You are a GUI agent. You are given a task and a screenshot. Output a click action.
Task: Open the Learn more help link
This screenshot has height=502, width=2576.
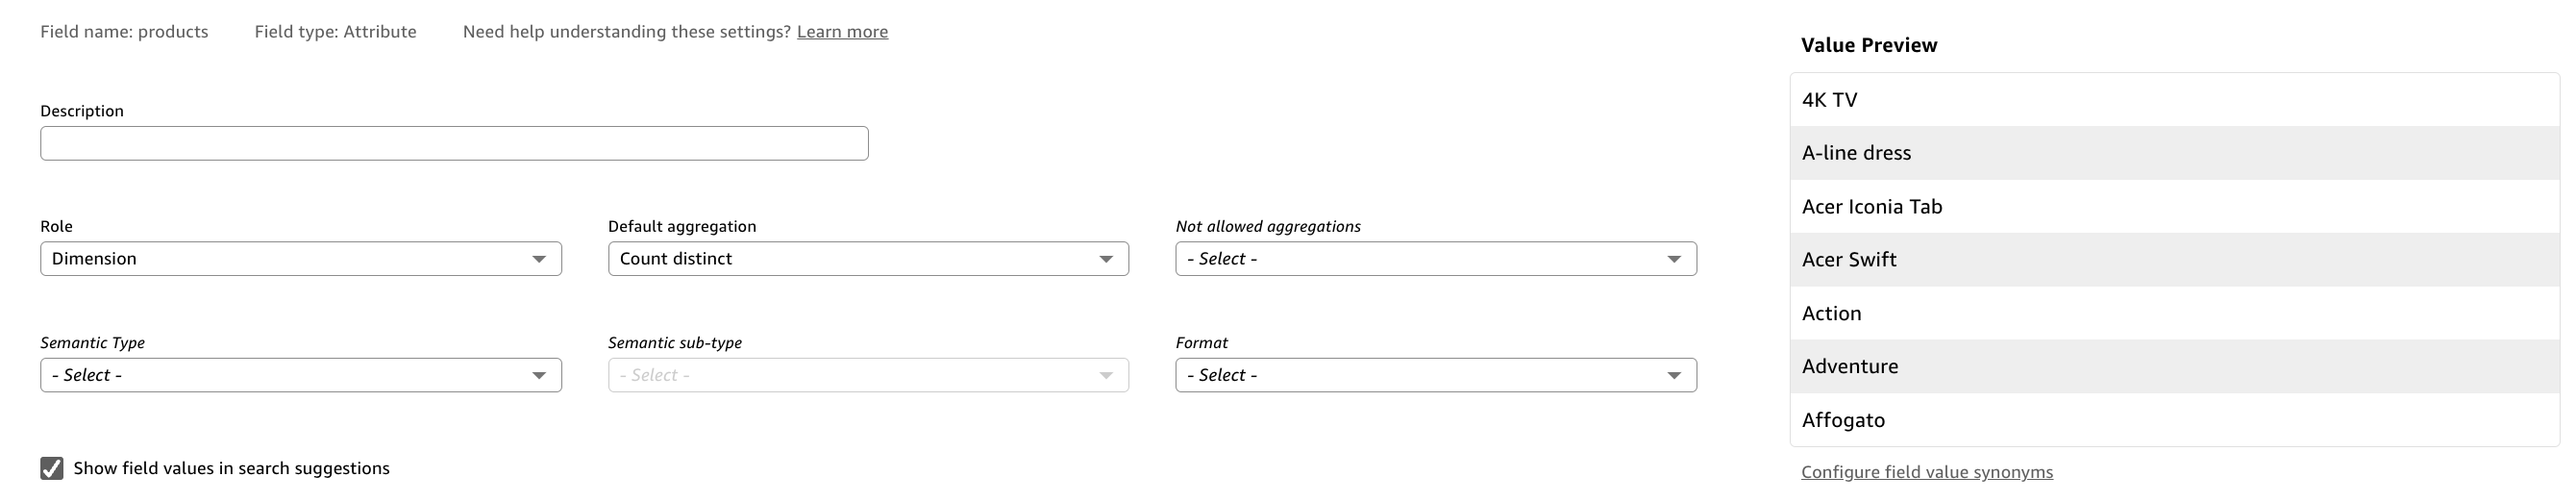[x=842, y=32]
